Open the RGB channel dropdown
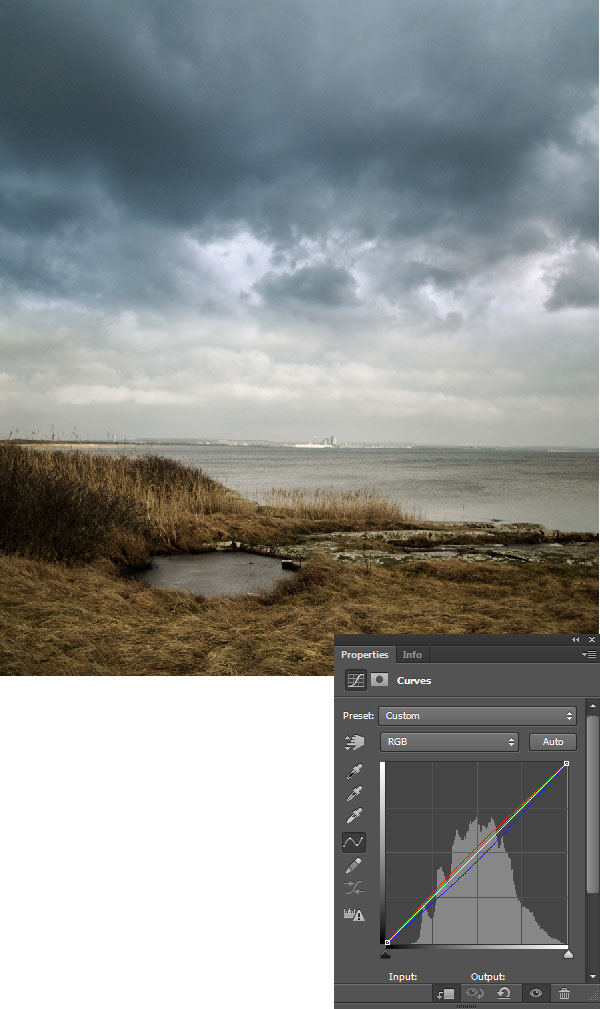Image resolution: width=600 pixels, height=1009 pixels. (449, 742)
